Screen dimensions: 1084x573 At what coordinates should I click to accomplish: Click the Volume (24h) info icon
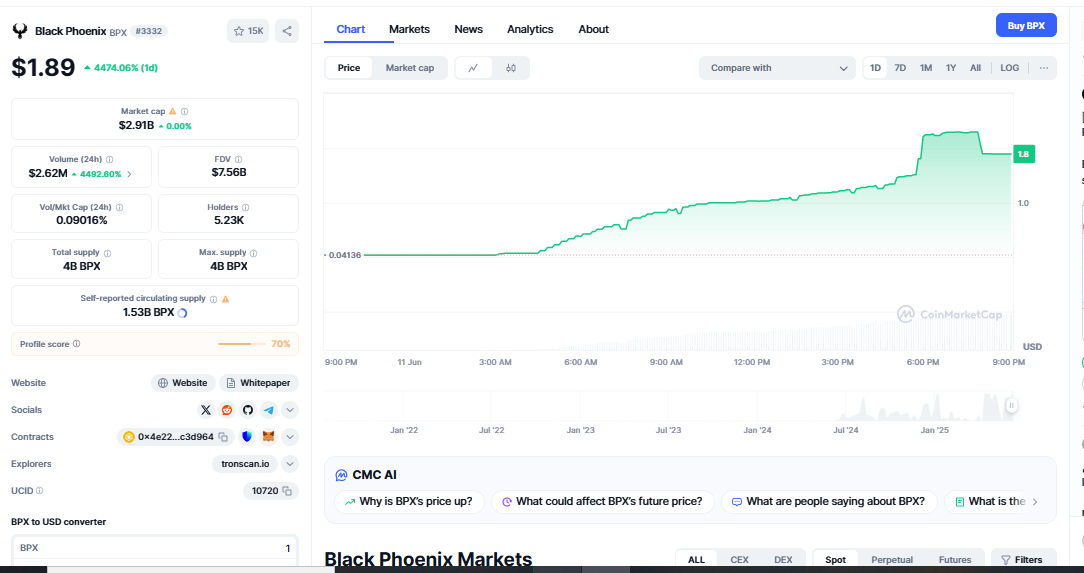[x=110, y=160]
